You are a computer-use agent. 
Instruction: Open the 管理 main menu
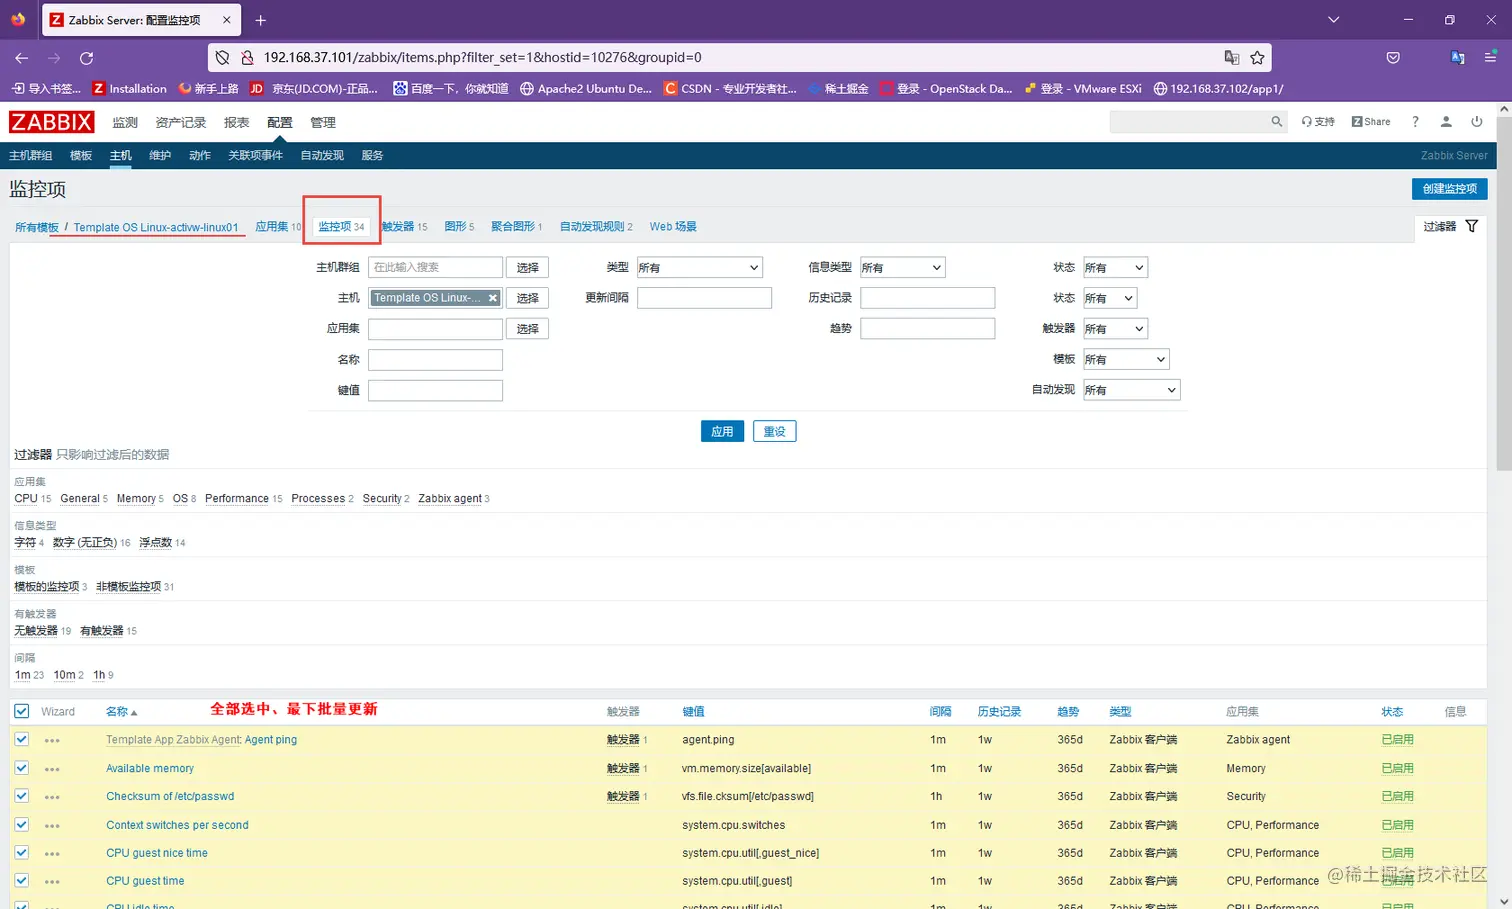click(x=323, y=122)
